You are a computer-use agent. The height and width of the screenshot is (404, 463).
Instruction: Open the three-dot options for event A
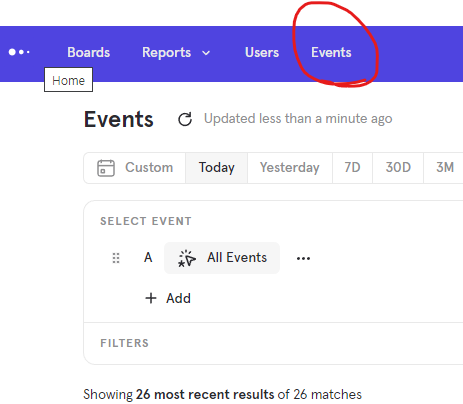[x=303, y=258]
